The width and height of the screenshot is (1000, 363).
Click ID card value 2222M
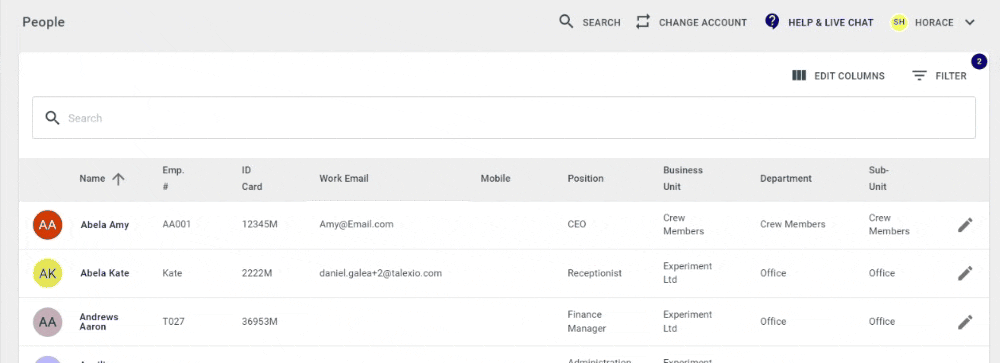pyautogui.click(x=257, y=273)
